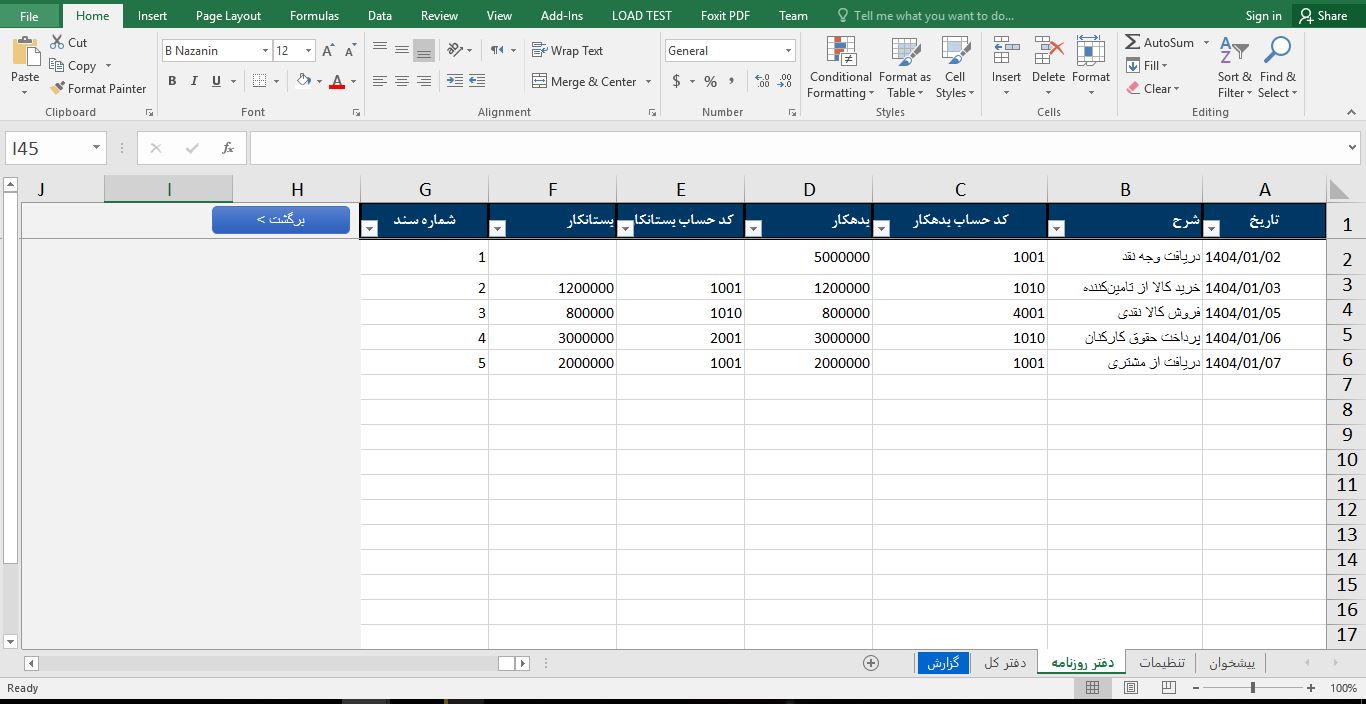Switch to the گزارش sheet tab
1366x704 pixels.
pos(943,662)
